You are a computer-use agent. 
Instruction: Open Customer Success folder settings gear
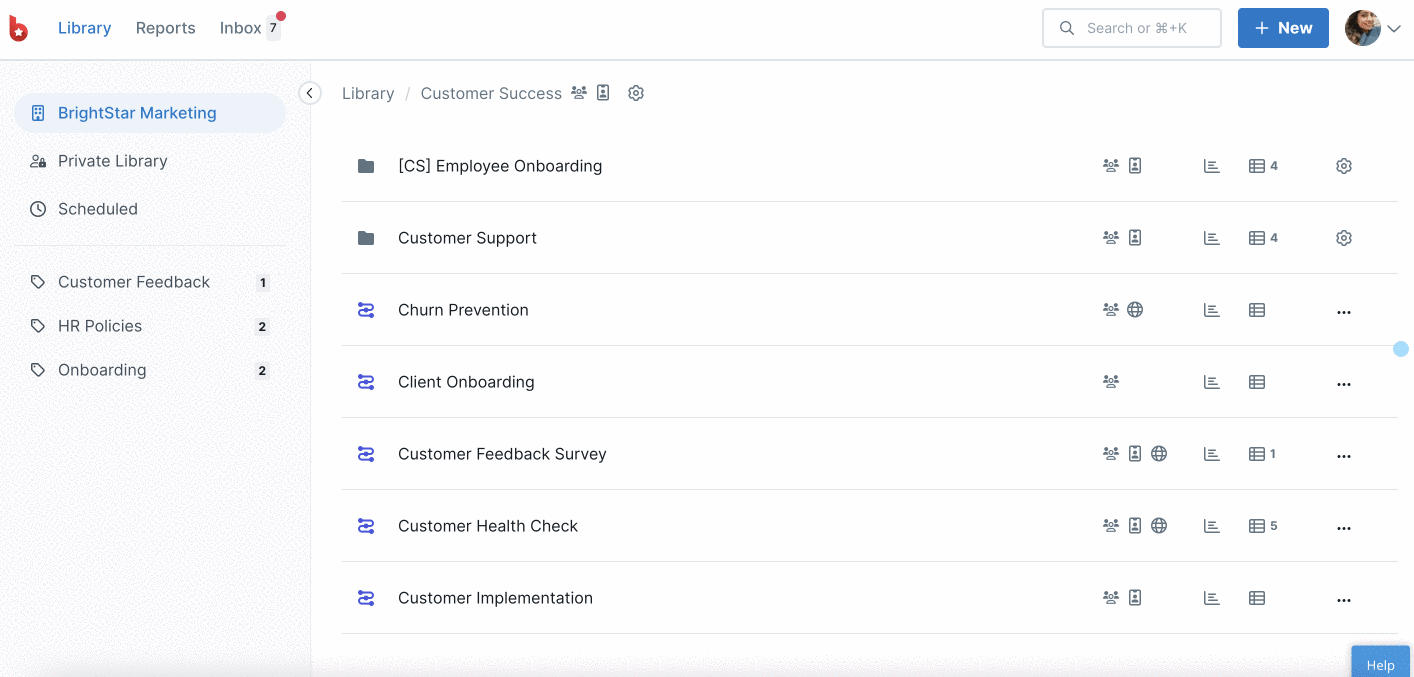coord(636,93)
